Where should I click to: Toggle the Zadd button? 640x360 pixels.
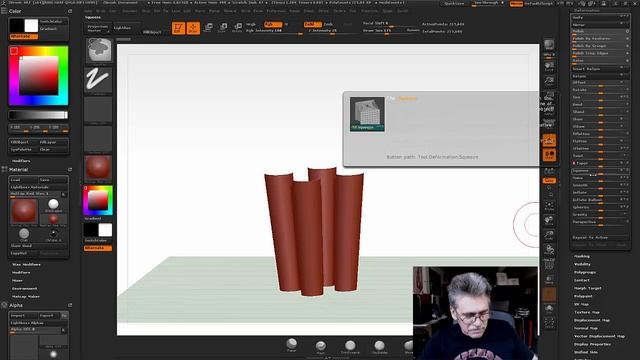click(x=312, y=24)
